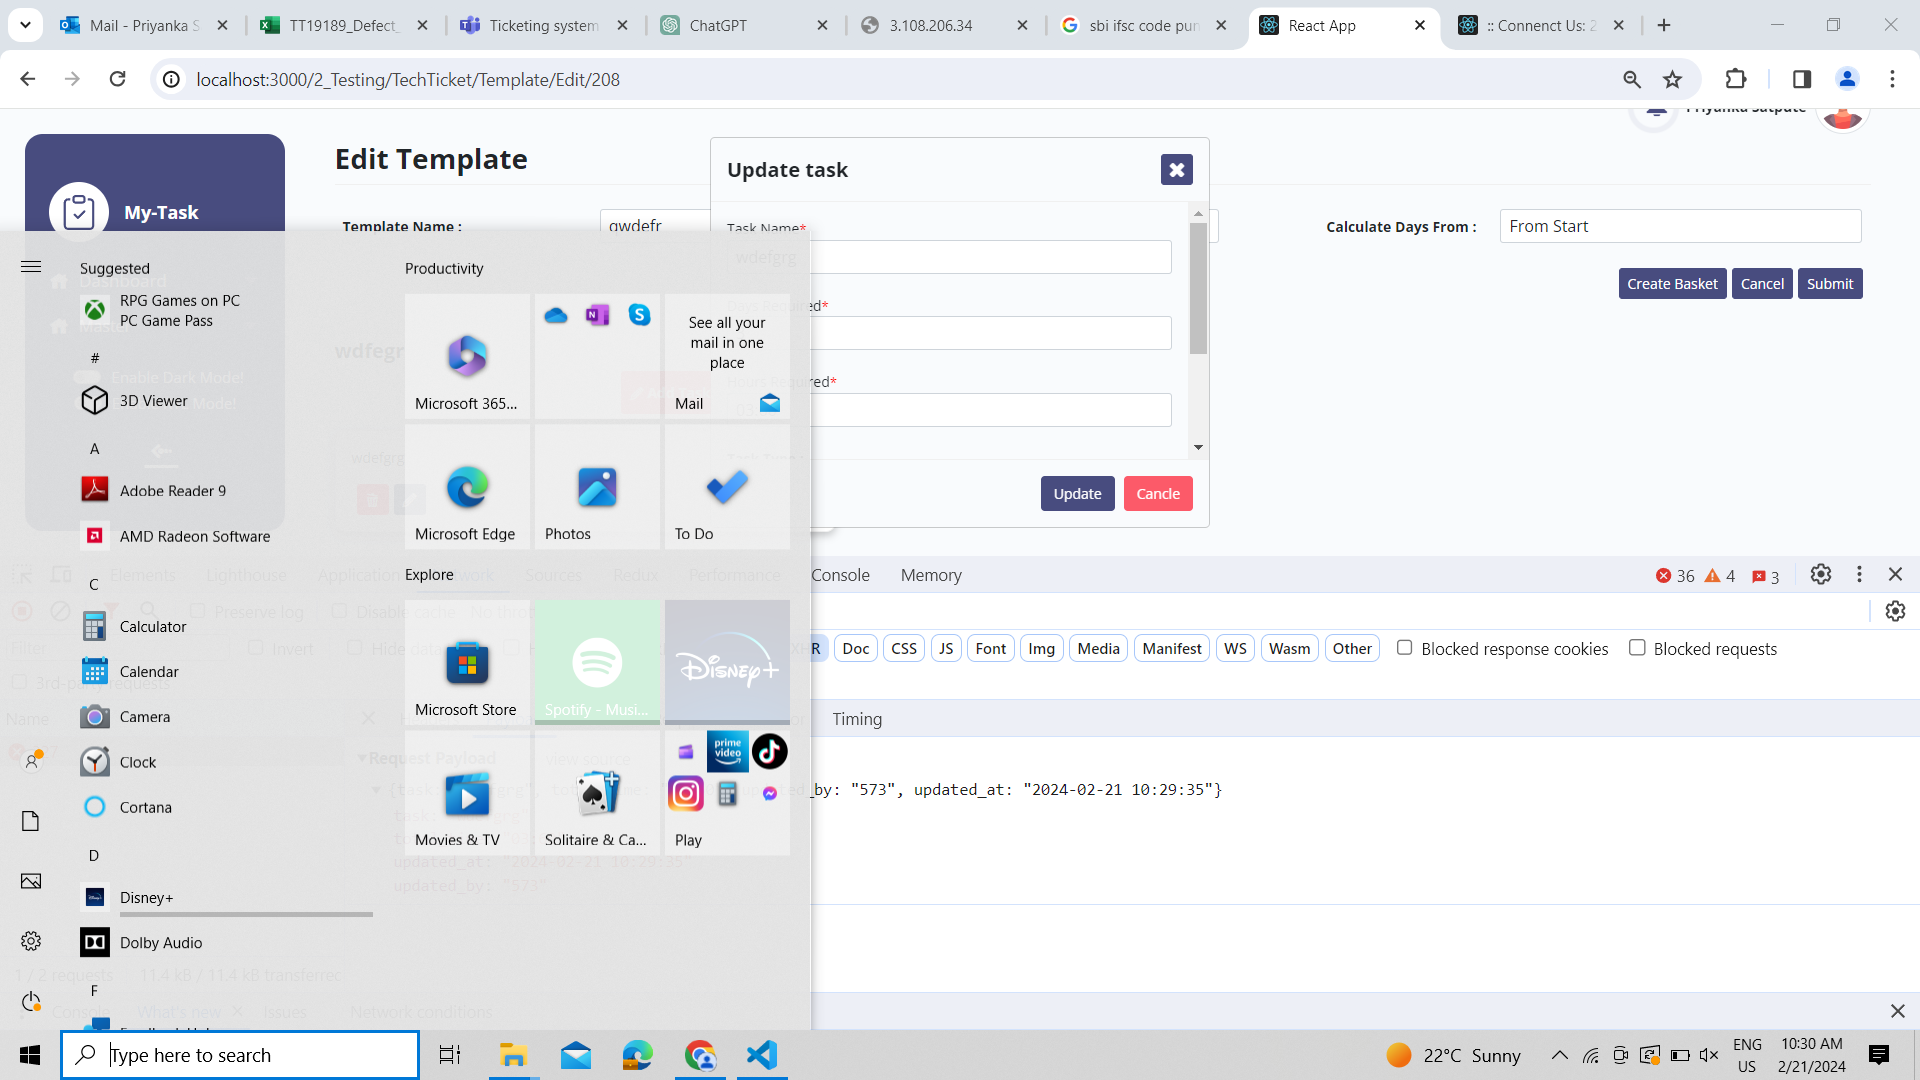1920x1080 pixels.
Task: Open Calculate Days From dropdown
Action: [x=1680, y=226]
